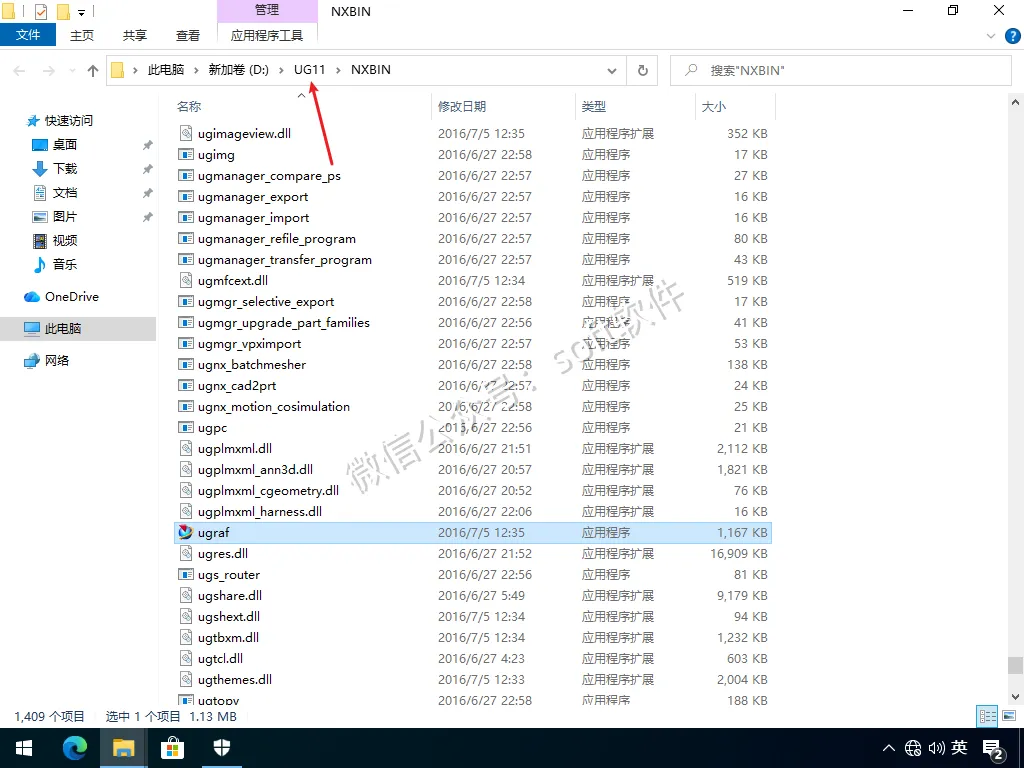The image size is (1024, 768).
Task: Open Videos icon in sidebar
Action: 40,240
